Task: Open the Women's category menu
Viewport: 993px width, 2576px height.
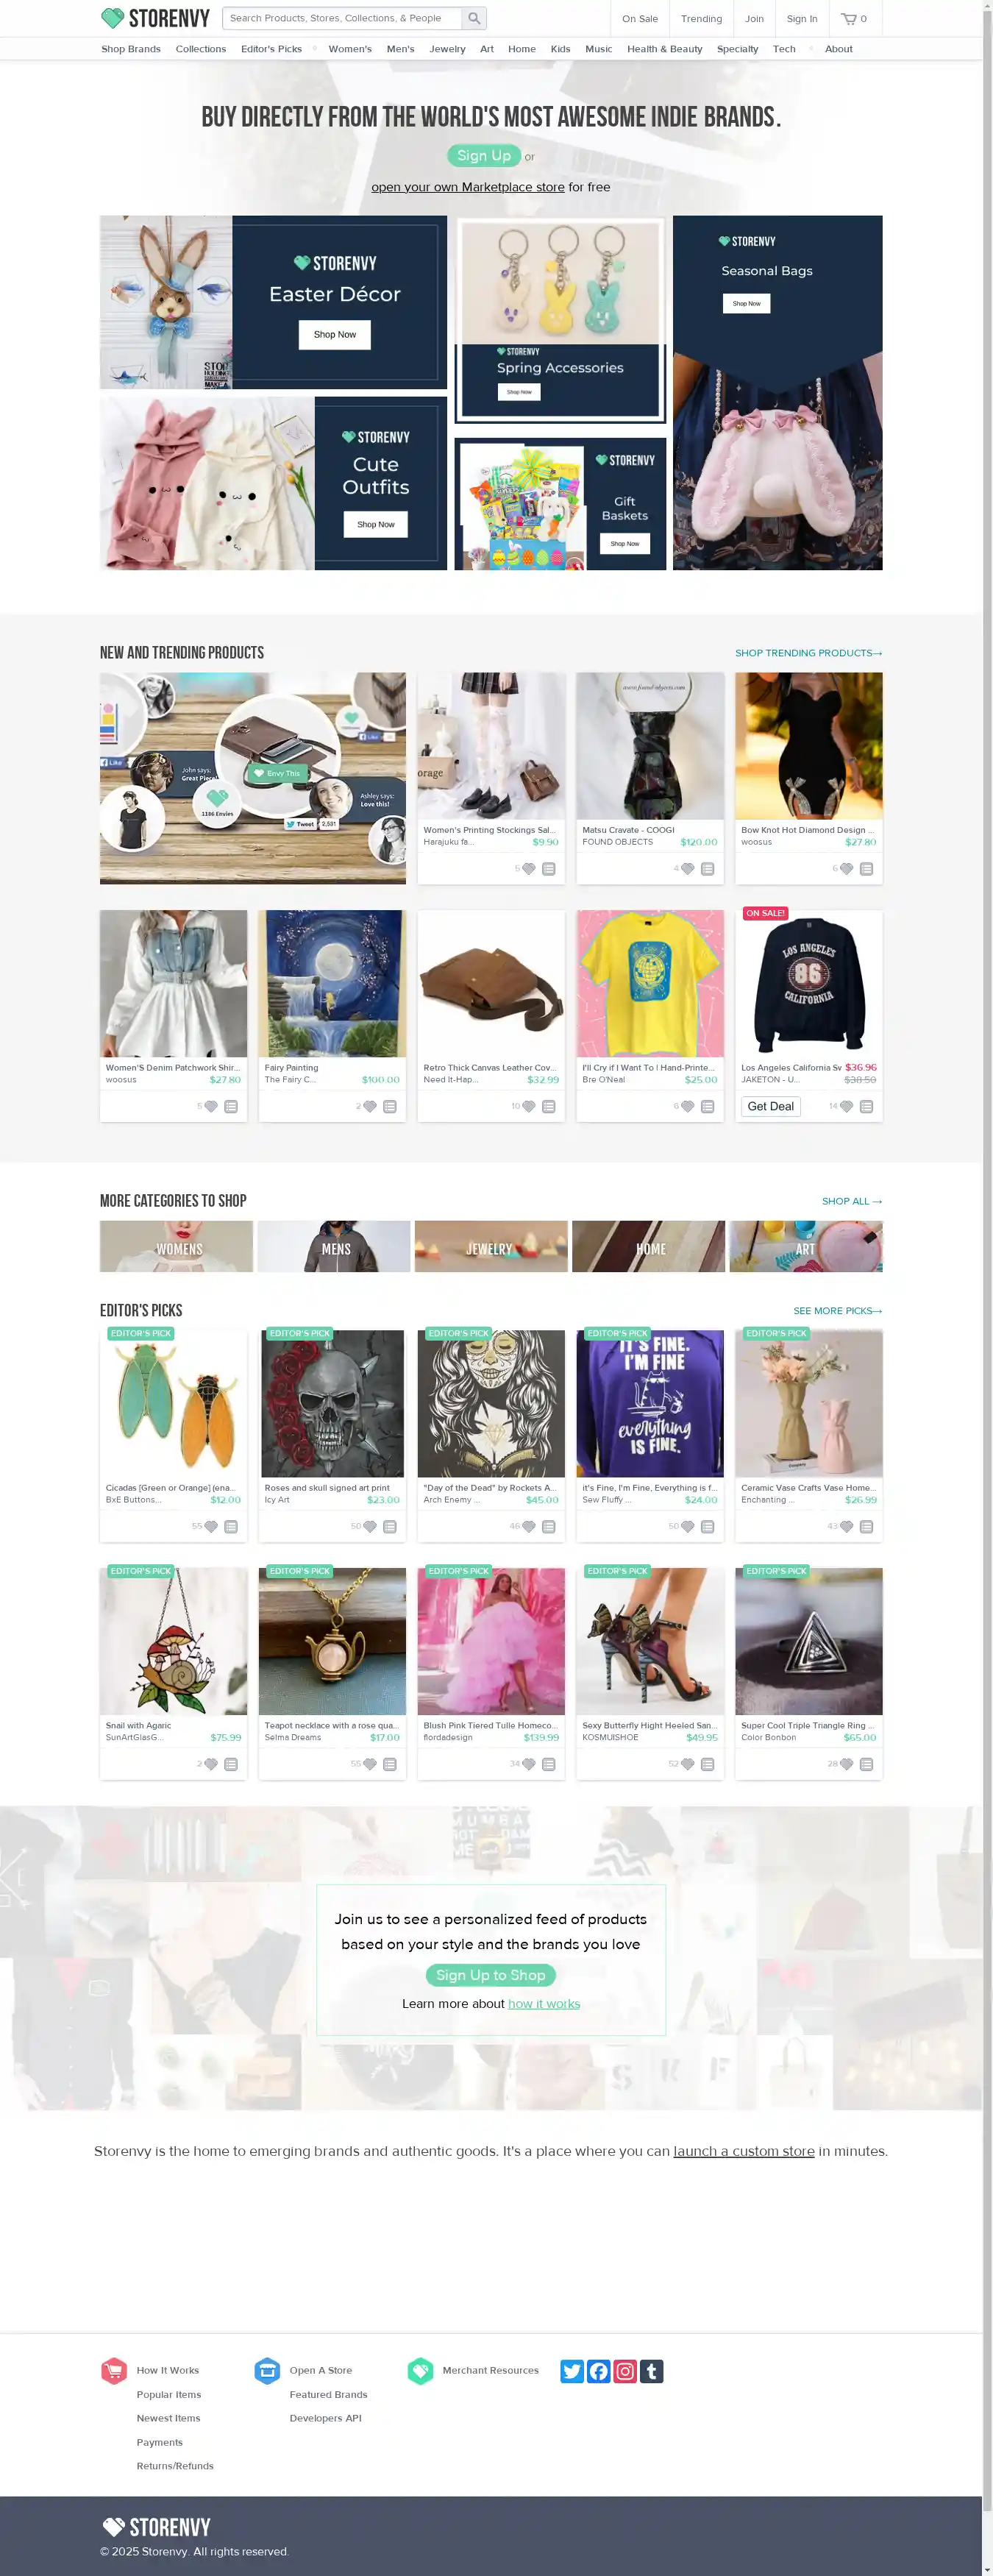Action: [350, 48]
